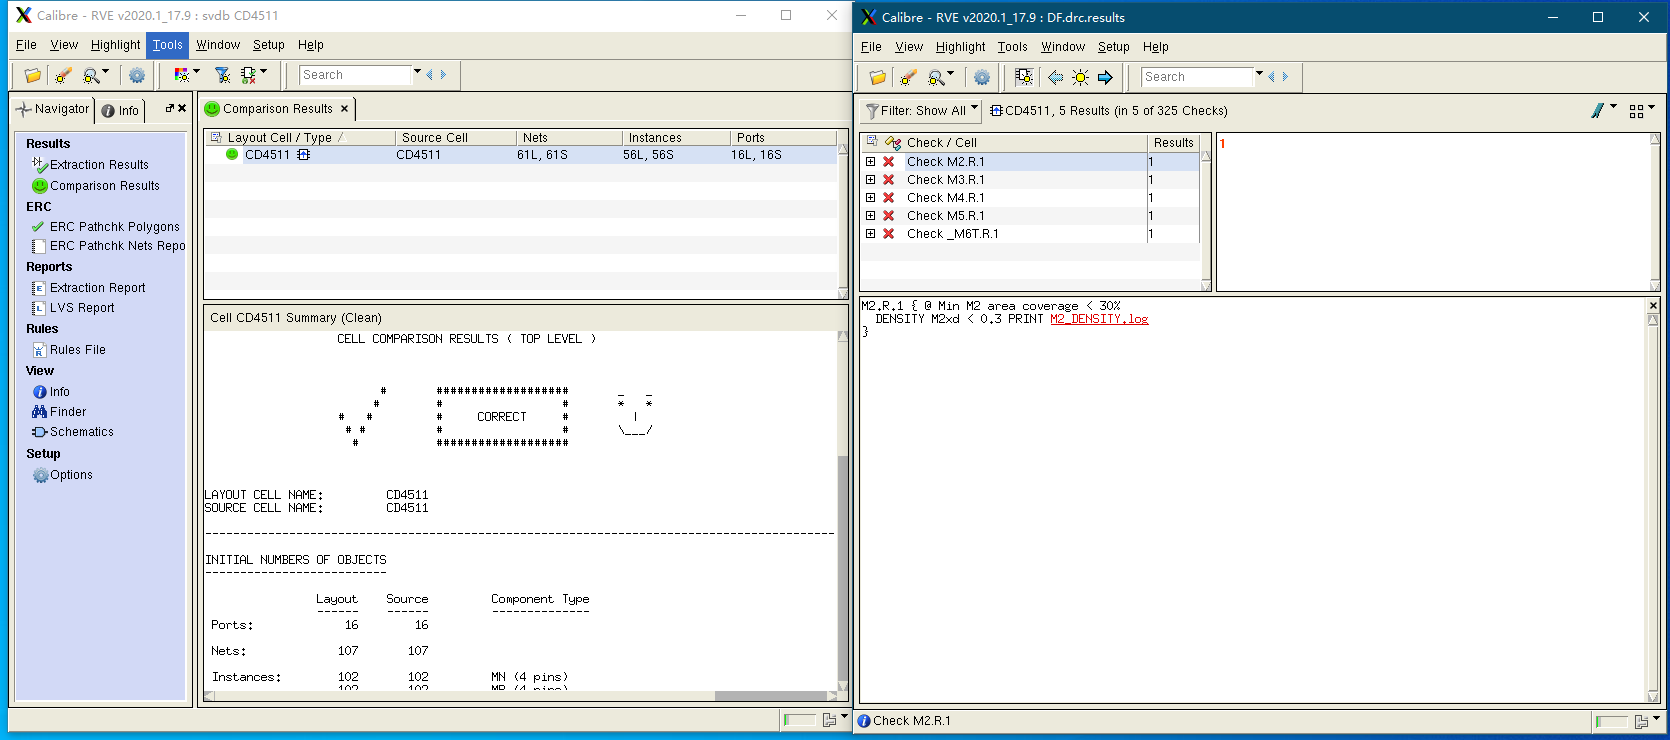Click zoom magnifier icon in DRC toolbar

(936, 77)
